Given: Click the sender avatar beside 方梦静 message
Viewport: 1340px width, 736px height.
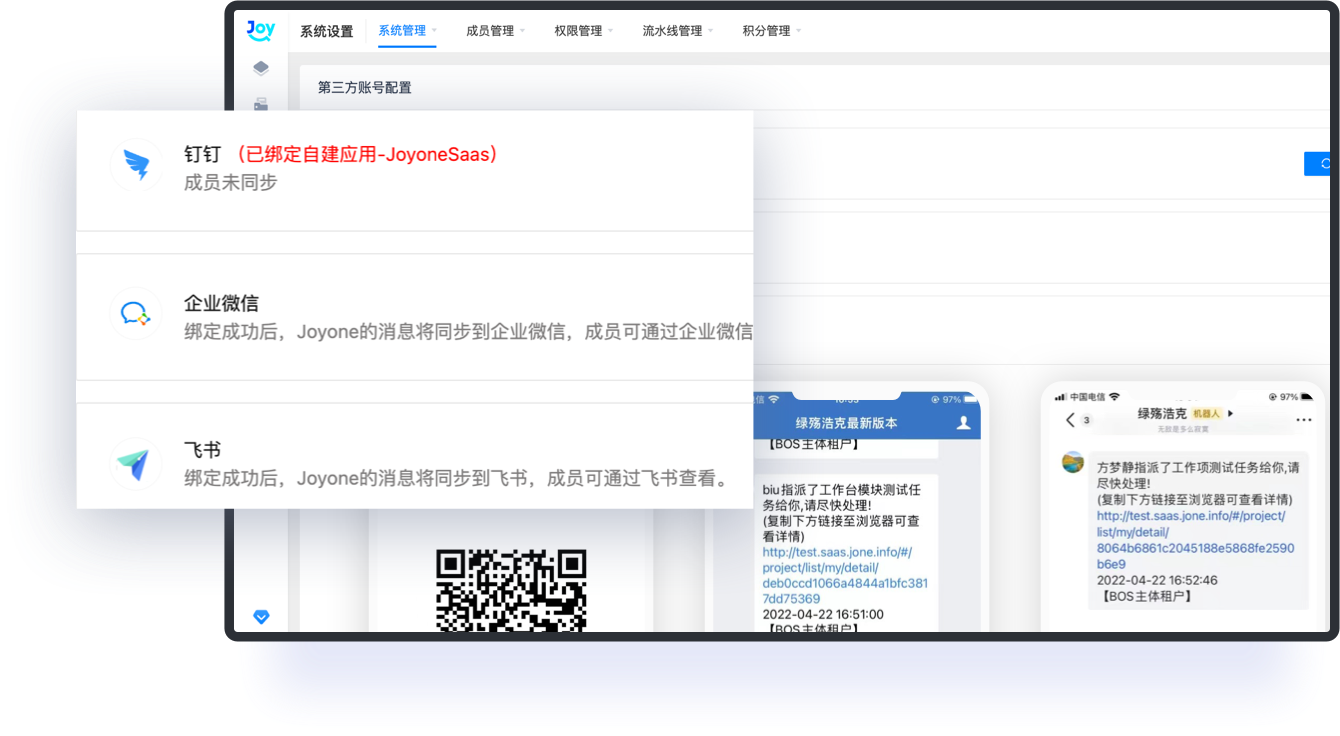Looking at the screenshot, I should [x=1073, y=463].
